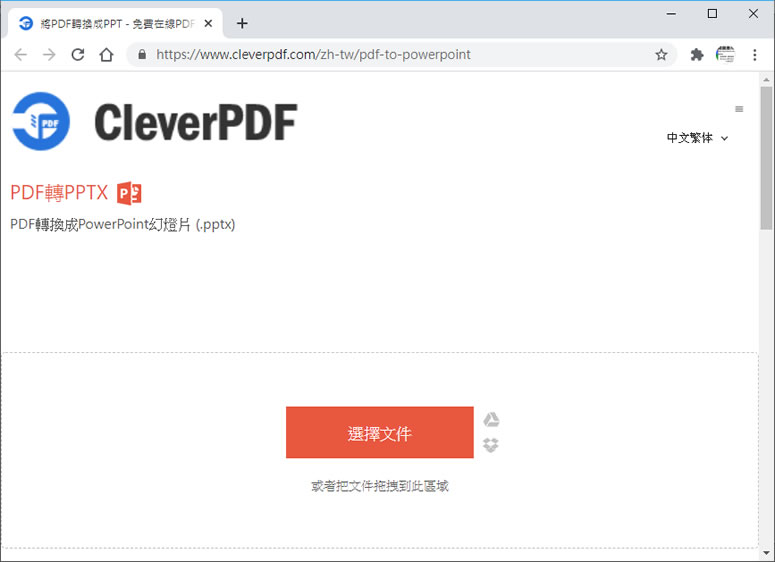Screen dimensions: 775x562
Task: Click the CleverPDF logo icon
Action: click(x=41, y=121)
